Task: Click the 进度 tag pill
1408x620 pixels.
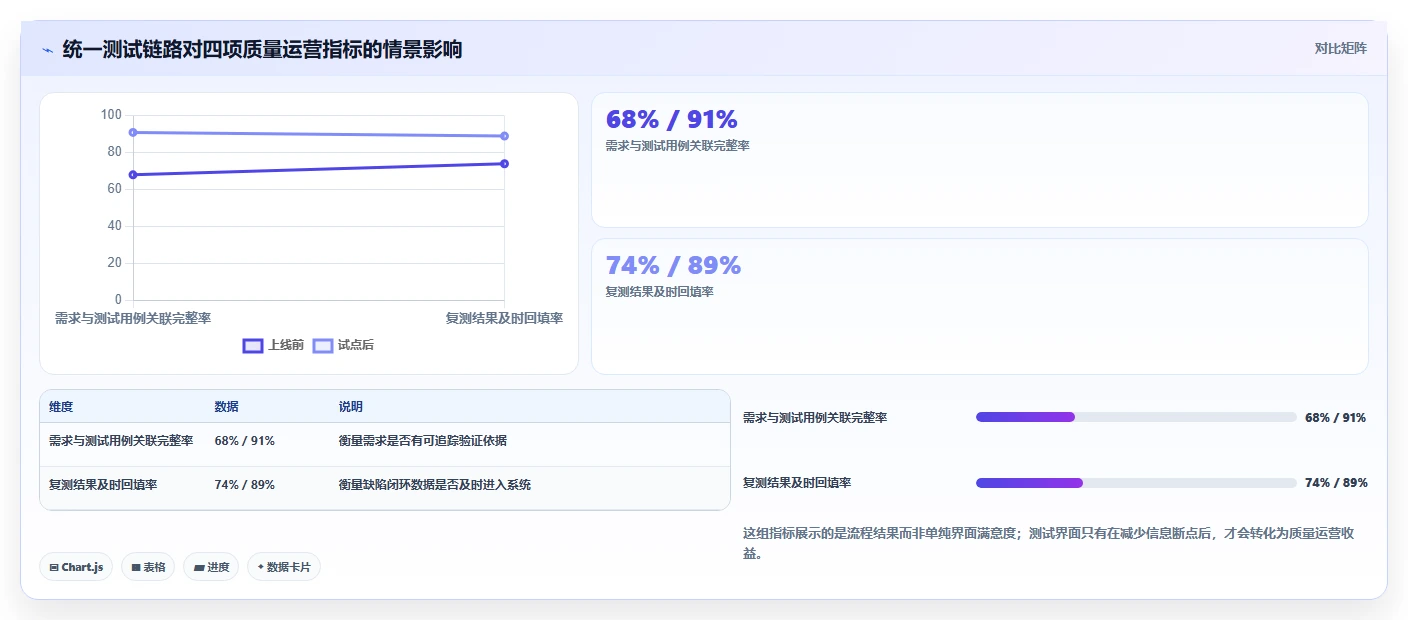Action: 211,567
